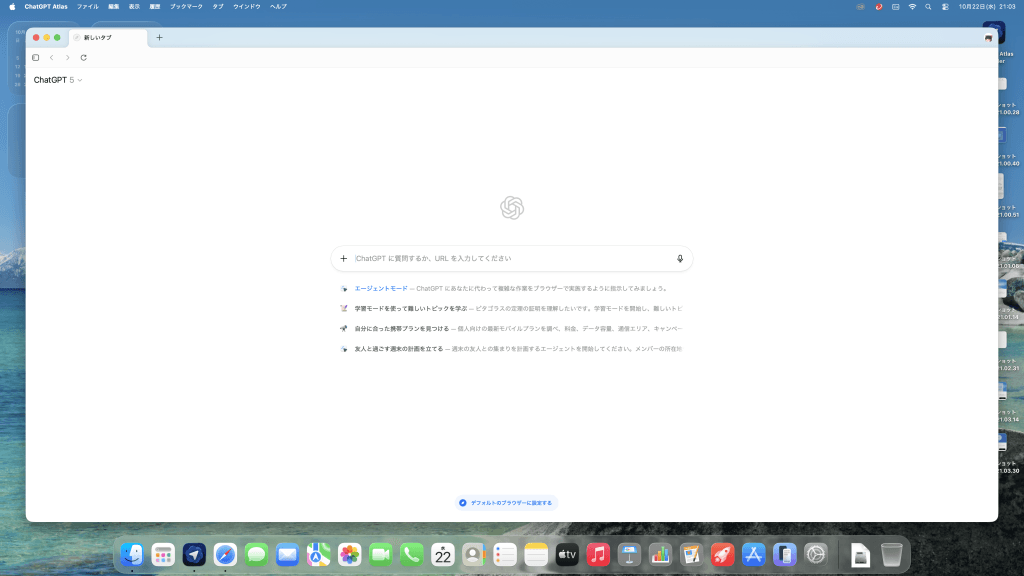
Task: Open the 履歴 menu in the menu bar
Action: point(155,6)
